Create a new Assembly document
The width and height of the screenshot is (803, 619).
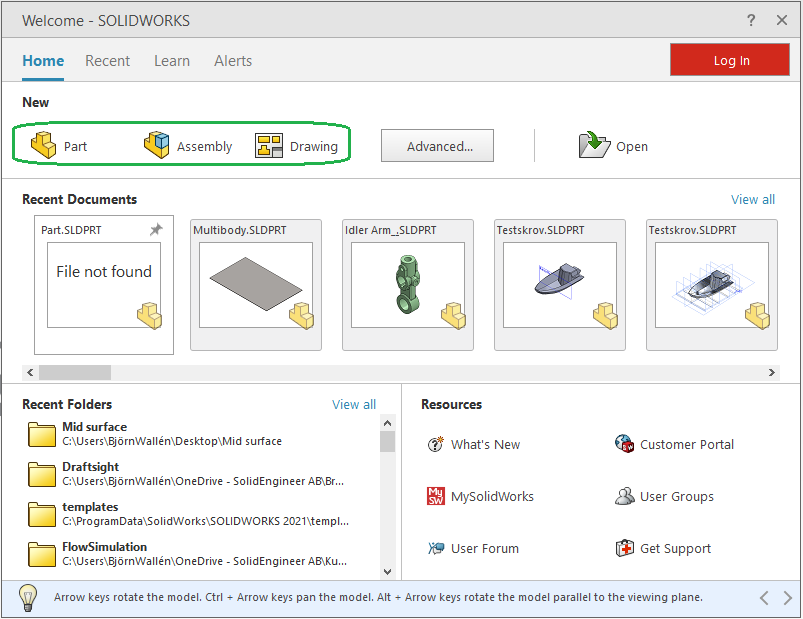(x=188, y=146)
